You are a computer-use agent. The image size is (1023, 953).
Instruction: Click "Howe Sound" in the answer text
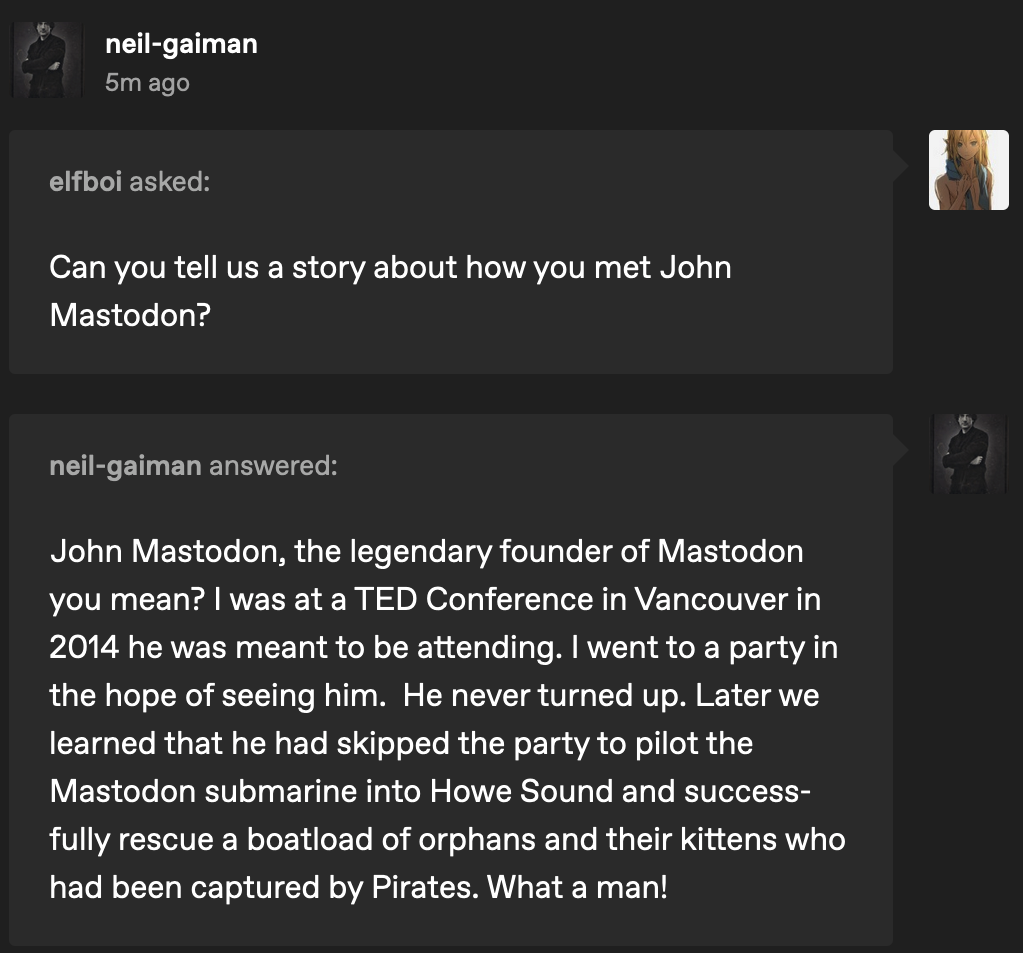pyautogui.click(x=521, y=791)
